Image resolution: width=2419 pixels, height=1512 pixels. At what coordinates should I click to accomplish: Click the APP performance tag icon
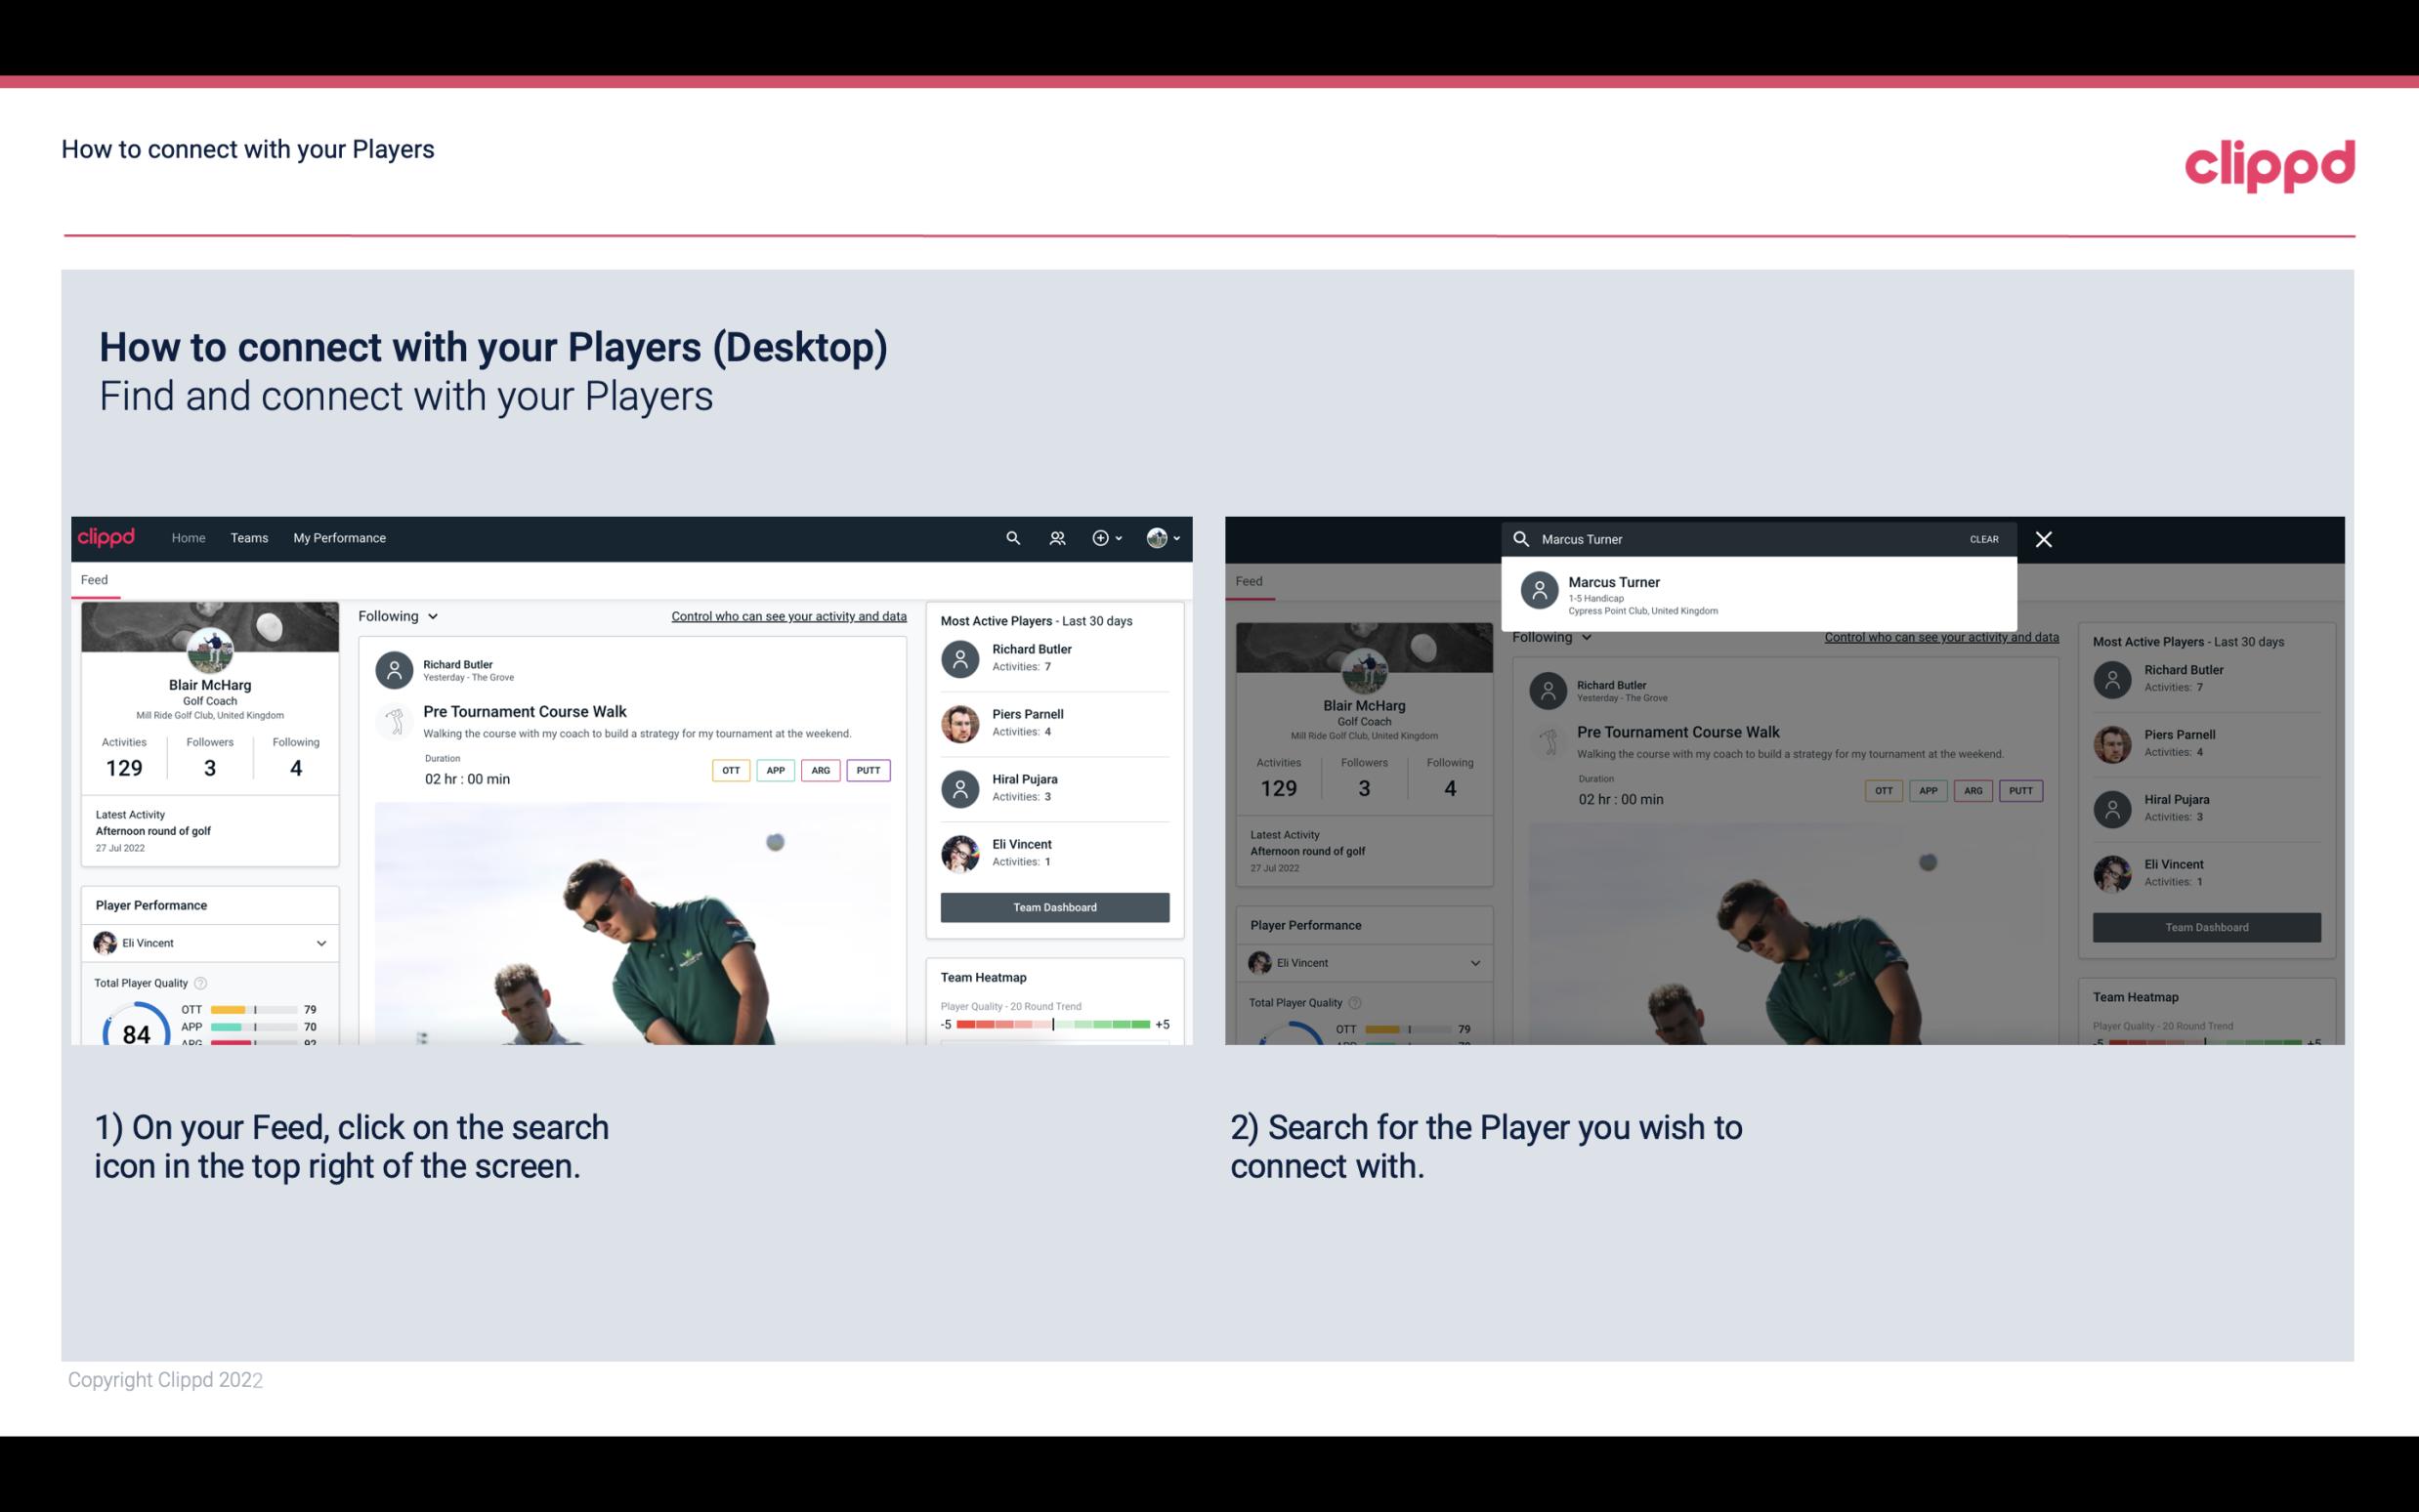pyautogui.click(x=775, y=770)
